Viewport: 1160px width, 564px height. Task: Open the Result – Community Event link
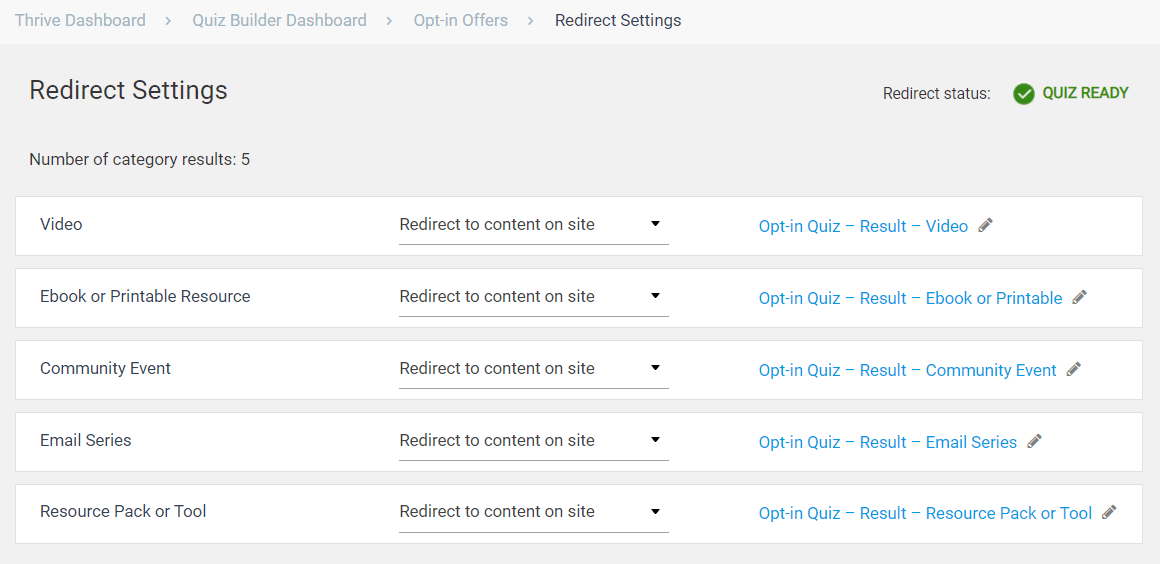[x=907, y=370]
